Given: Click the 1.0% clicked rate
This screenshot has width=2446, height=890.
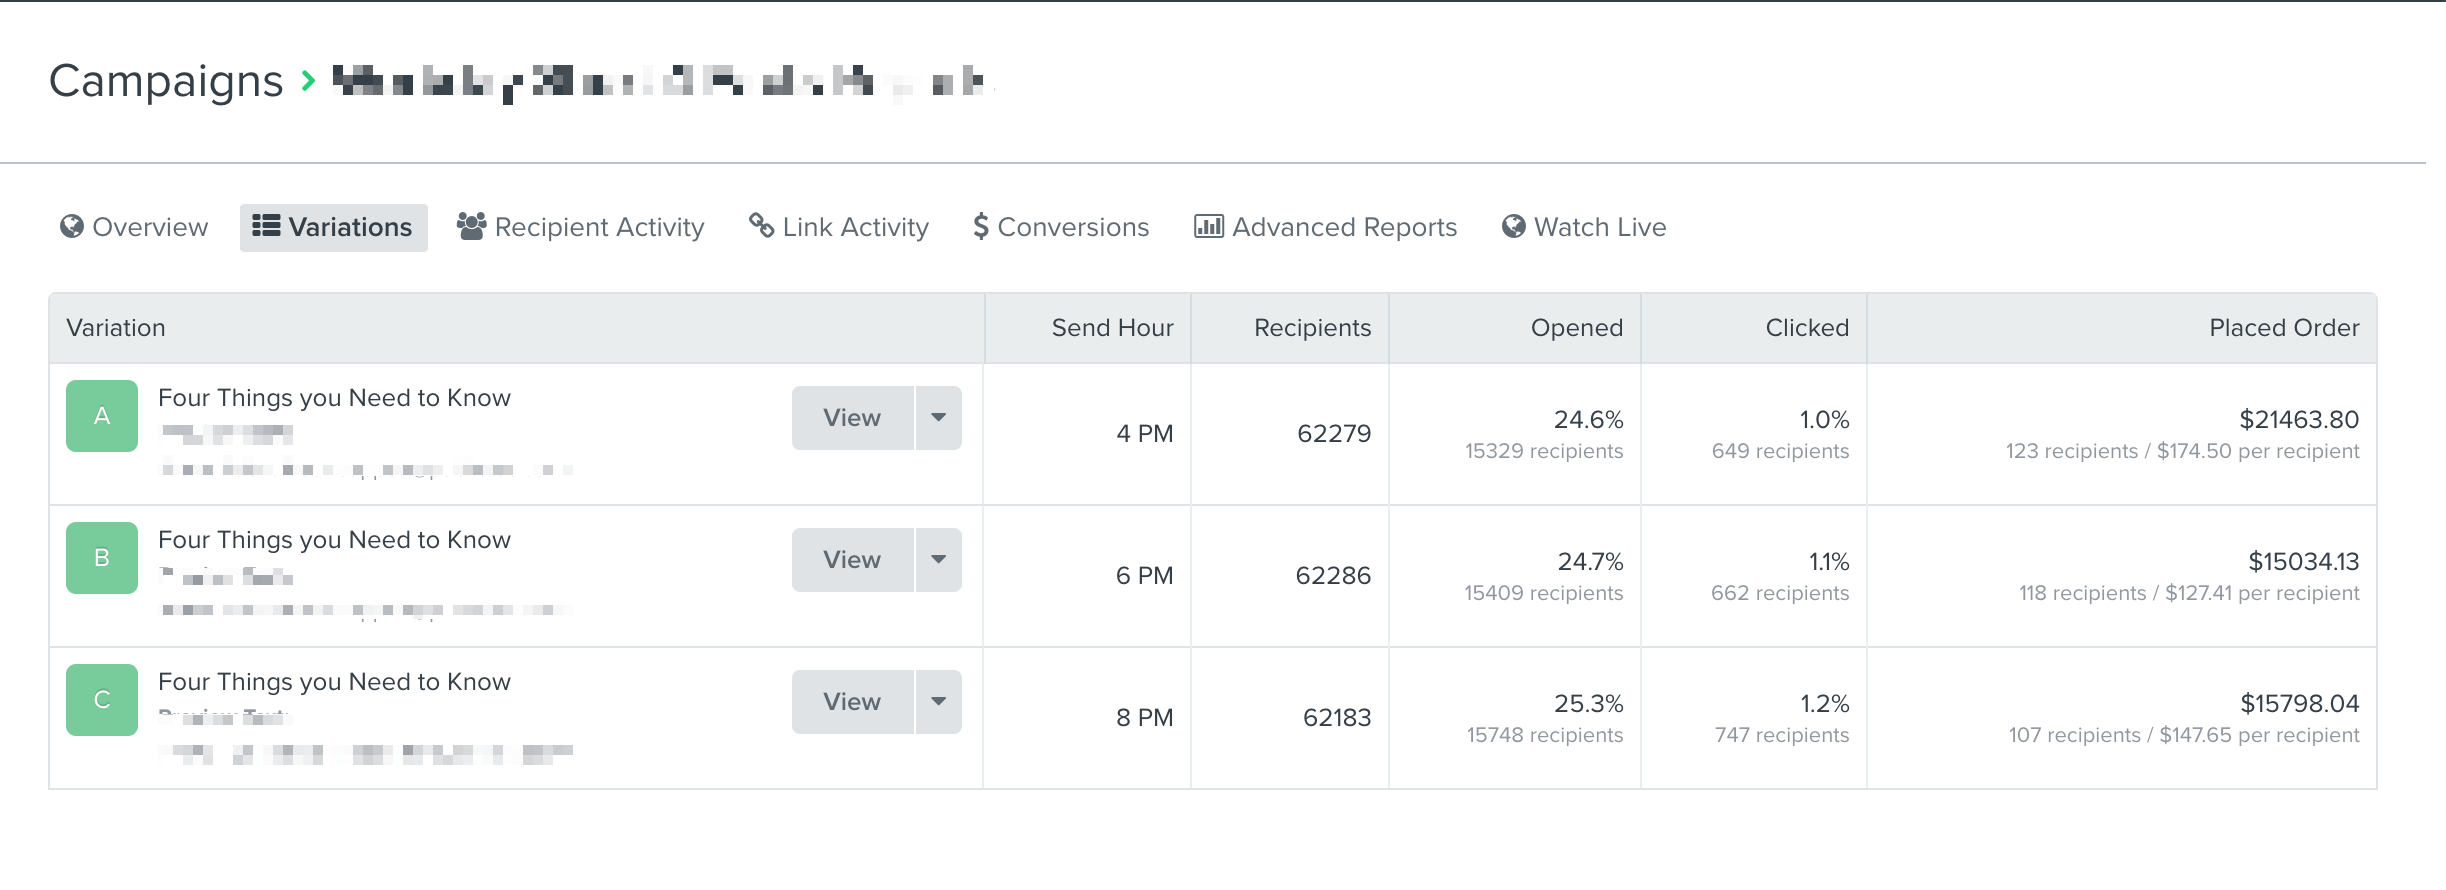Looking at the screenshot, I should pos(1824,420).
